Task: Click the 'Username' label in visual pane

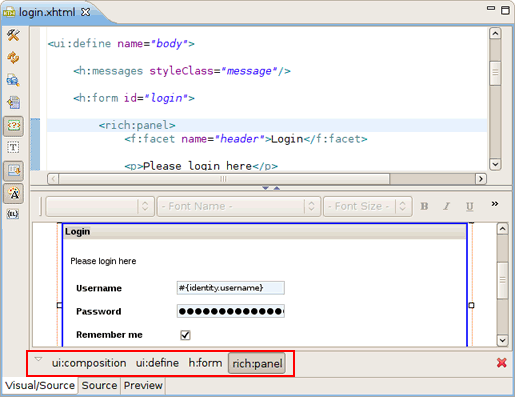Action: (99, 288)
